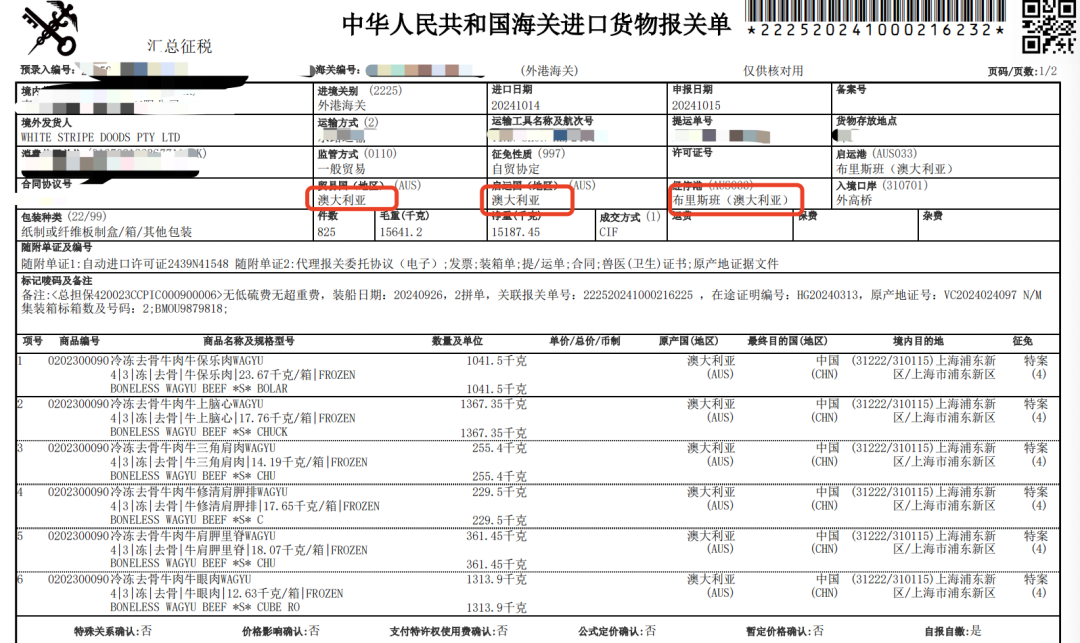Click the 自报自缴:是 footer entry

953,631
